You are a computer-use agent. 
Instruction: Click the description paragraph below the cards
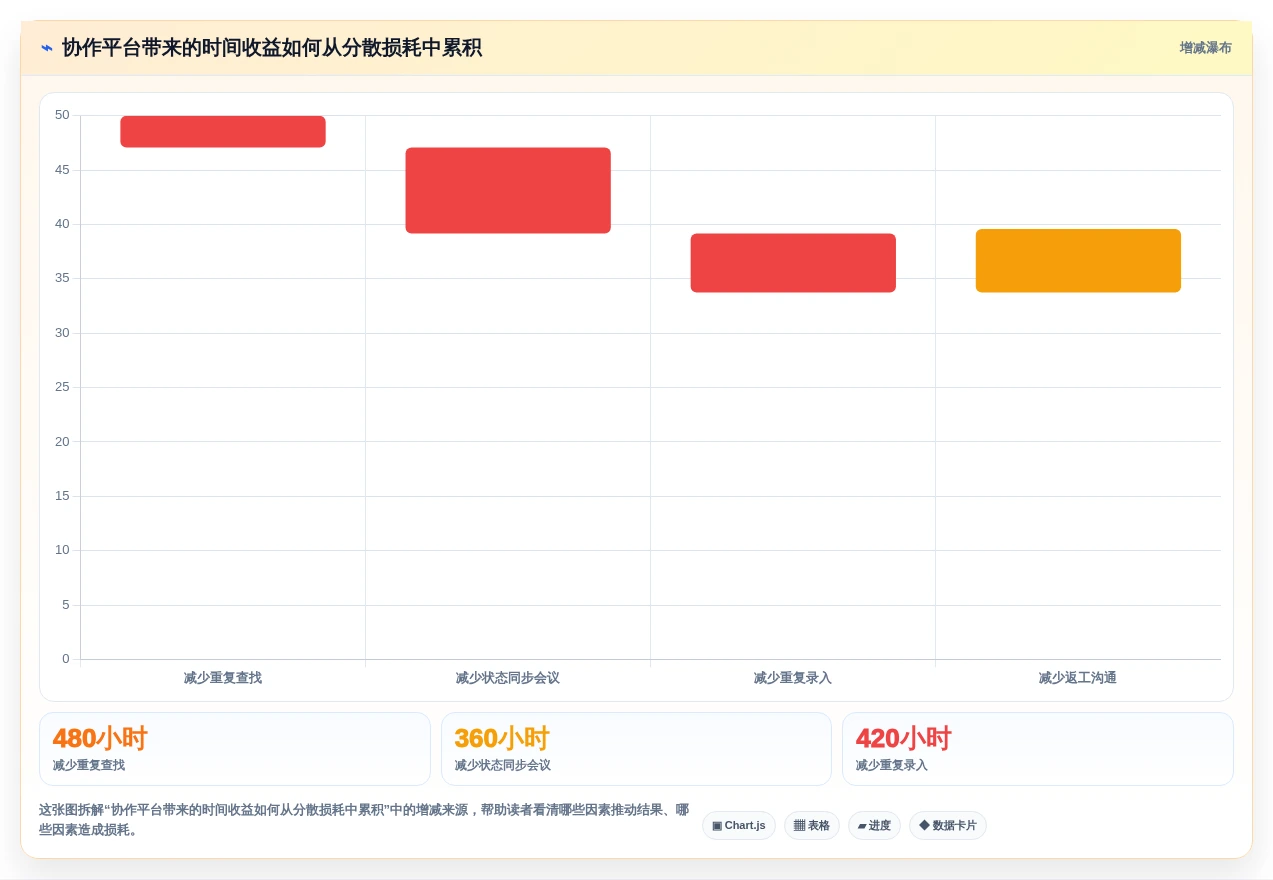point(365,820)
